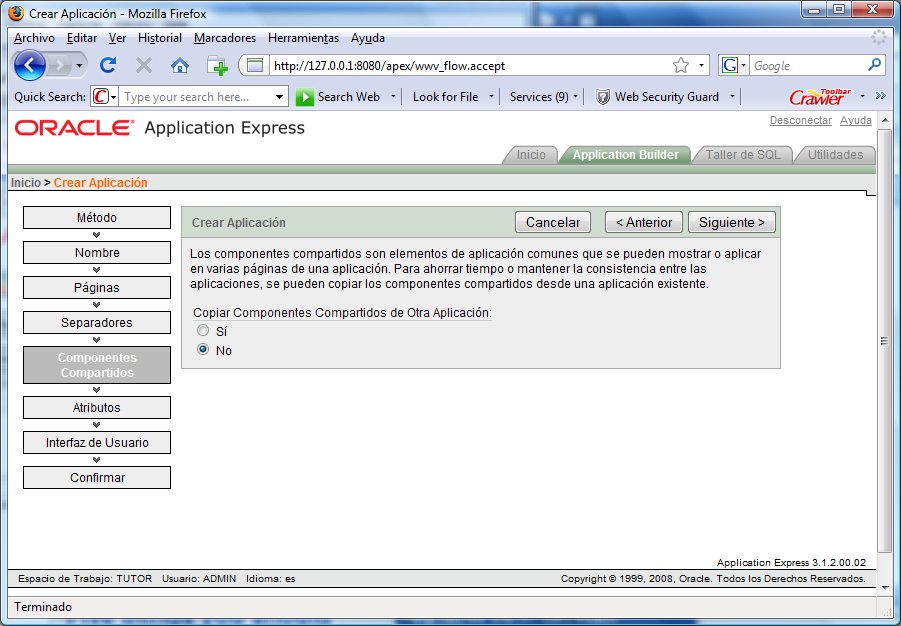The height and width of the screenshot is (626, 901).
Task: Click the Cancelar button
Action: click(553, 222)
